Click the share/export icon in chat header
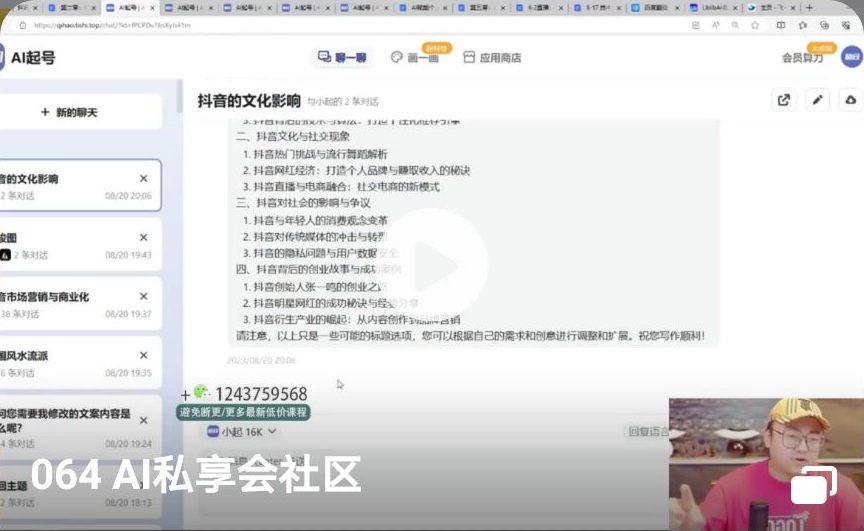Image resolution: width=864 pixels, height=531 pixels. pyautogui.click(x=784, y=100)
